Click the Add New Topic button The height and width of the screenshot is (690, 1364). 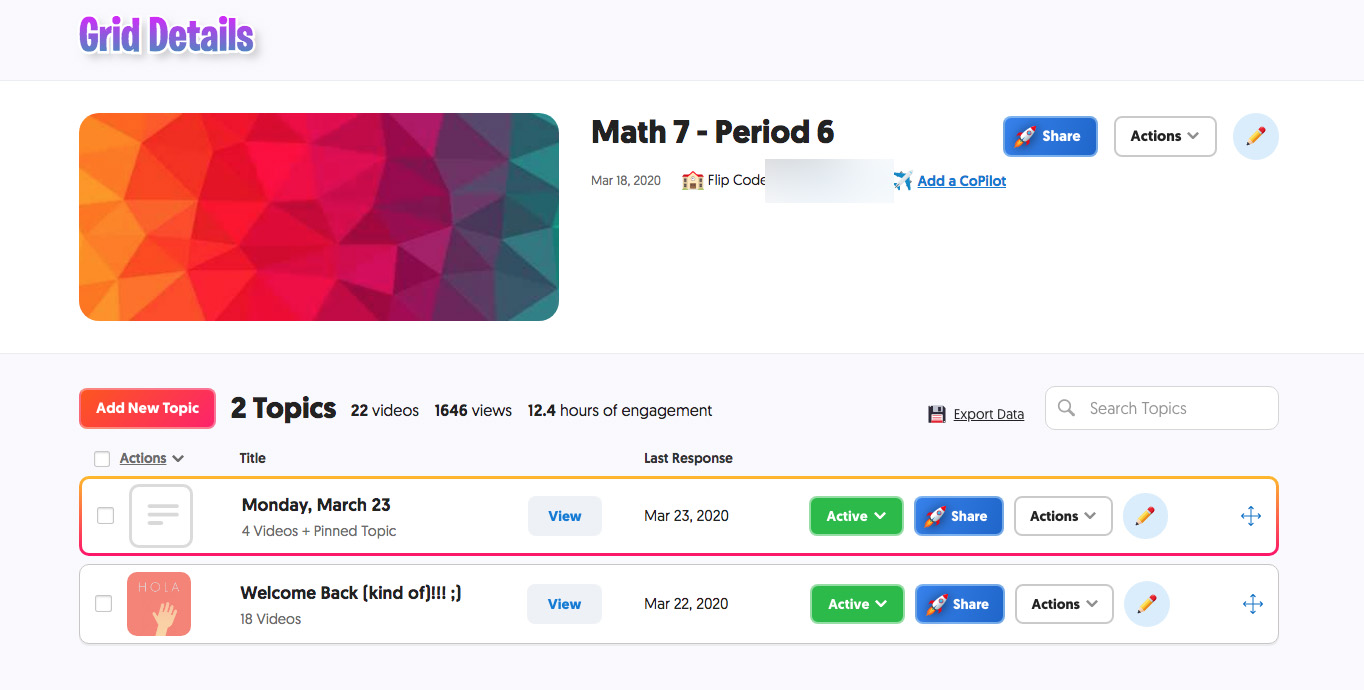tap(147, 408)
